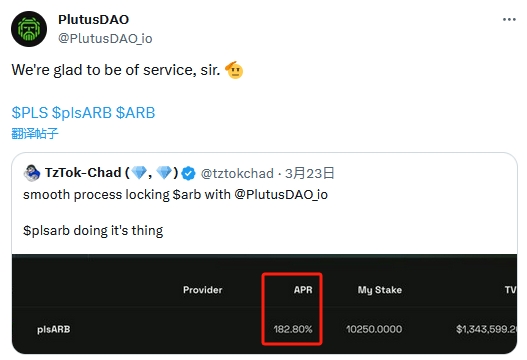Open the $ARB cashtag

[135, 113]
